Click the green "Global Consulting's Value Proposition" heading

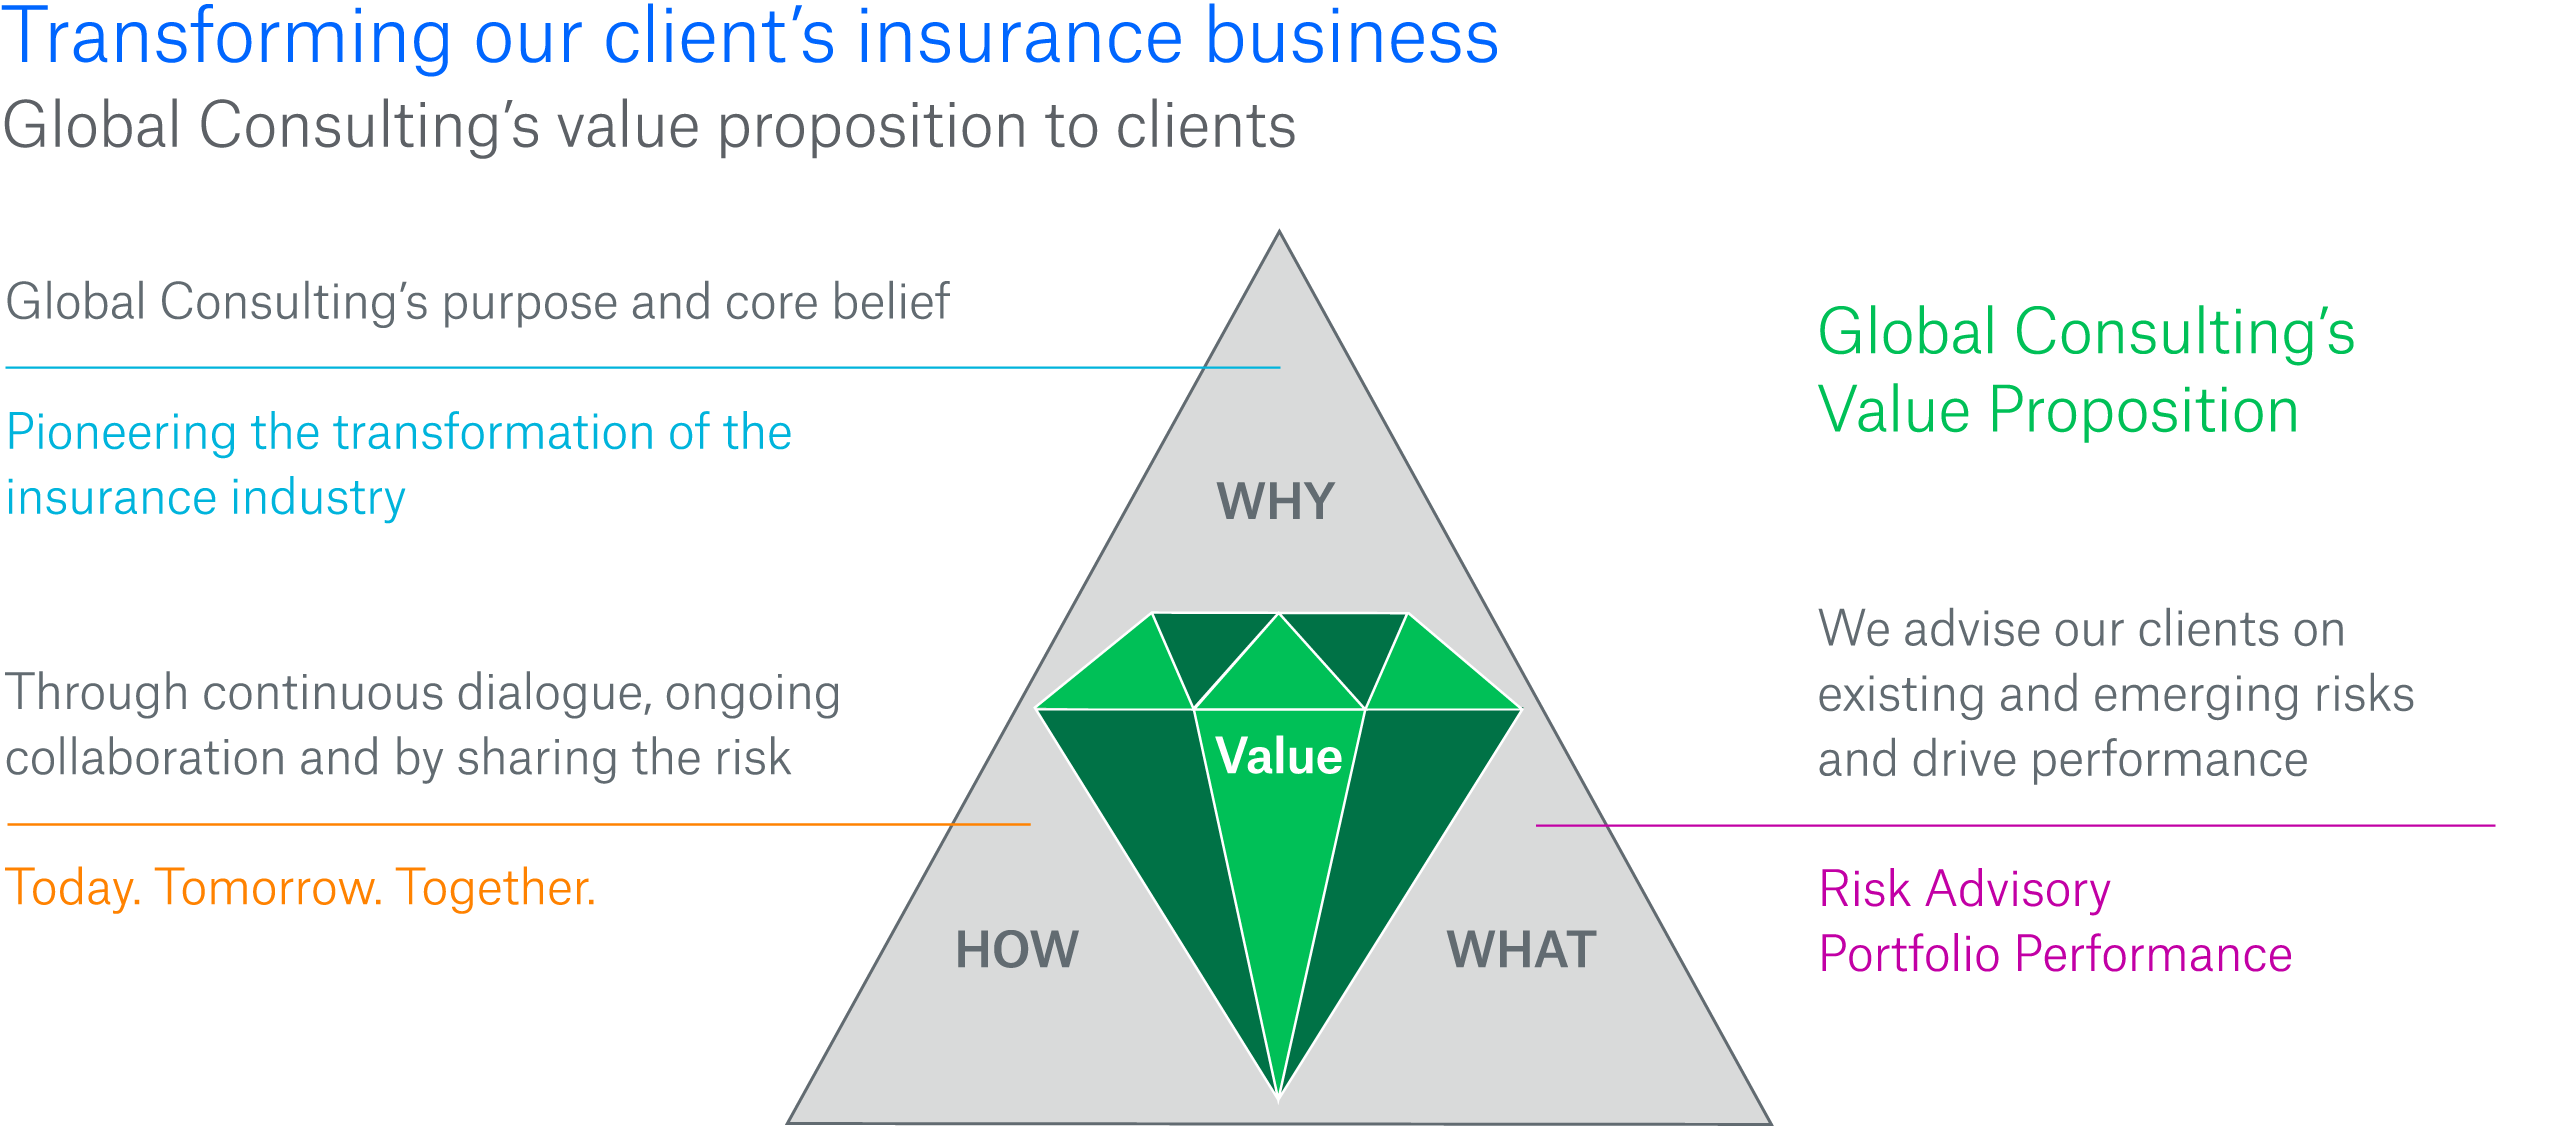point(2086,370)
